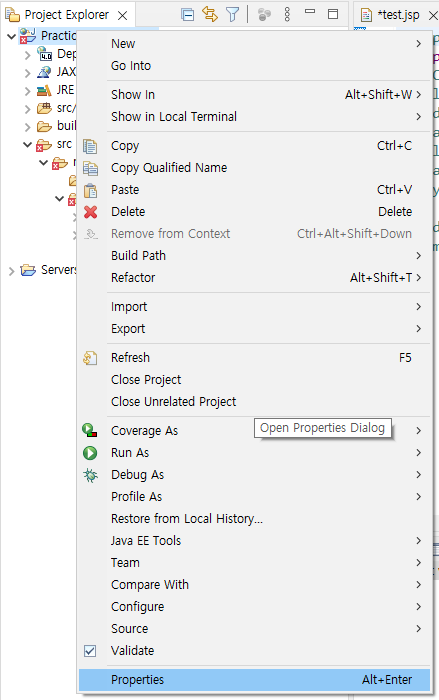
Task: Click the Copy Qualified Name icon
Action: point(90,168)
